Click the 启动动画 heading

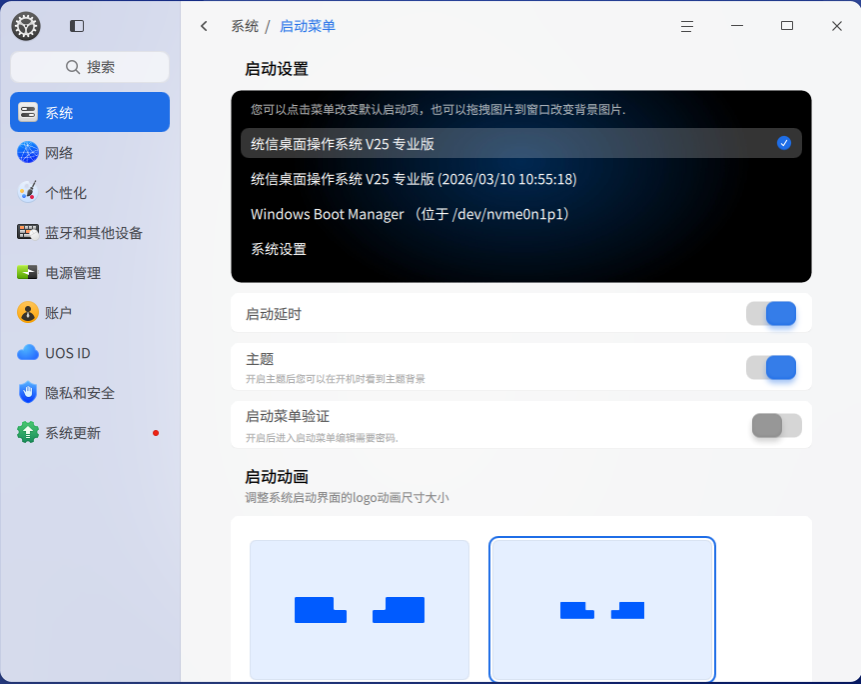coord(277,476)
